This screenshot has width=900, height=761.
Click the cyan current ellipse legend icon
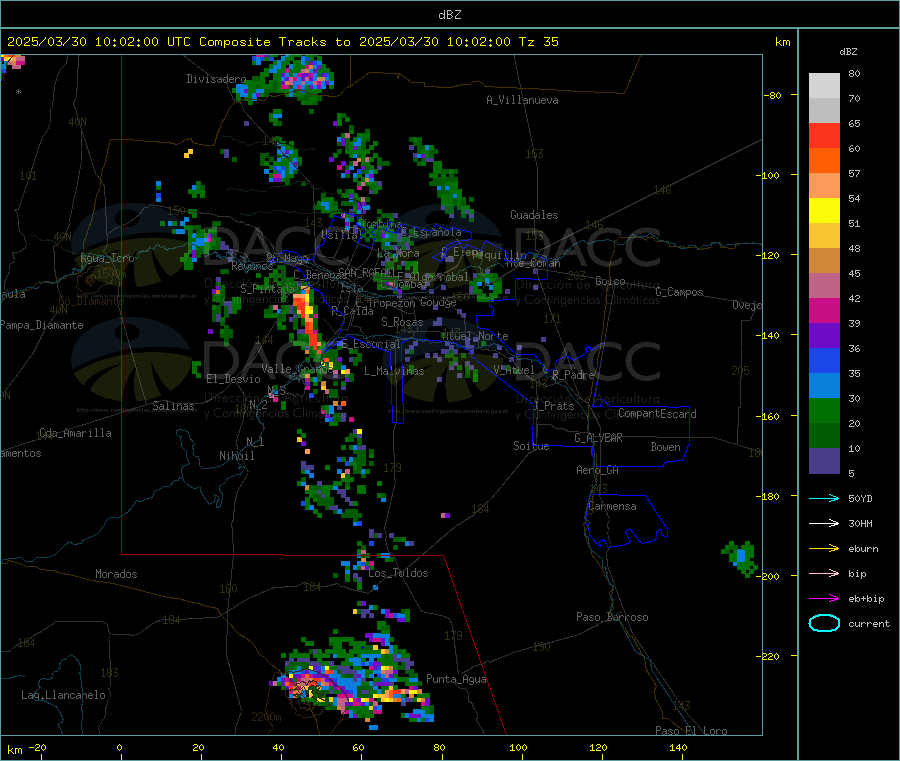pos(824,623)
